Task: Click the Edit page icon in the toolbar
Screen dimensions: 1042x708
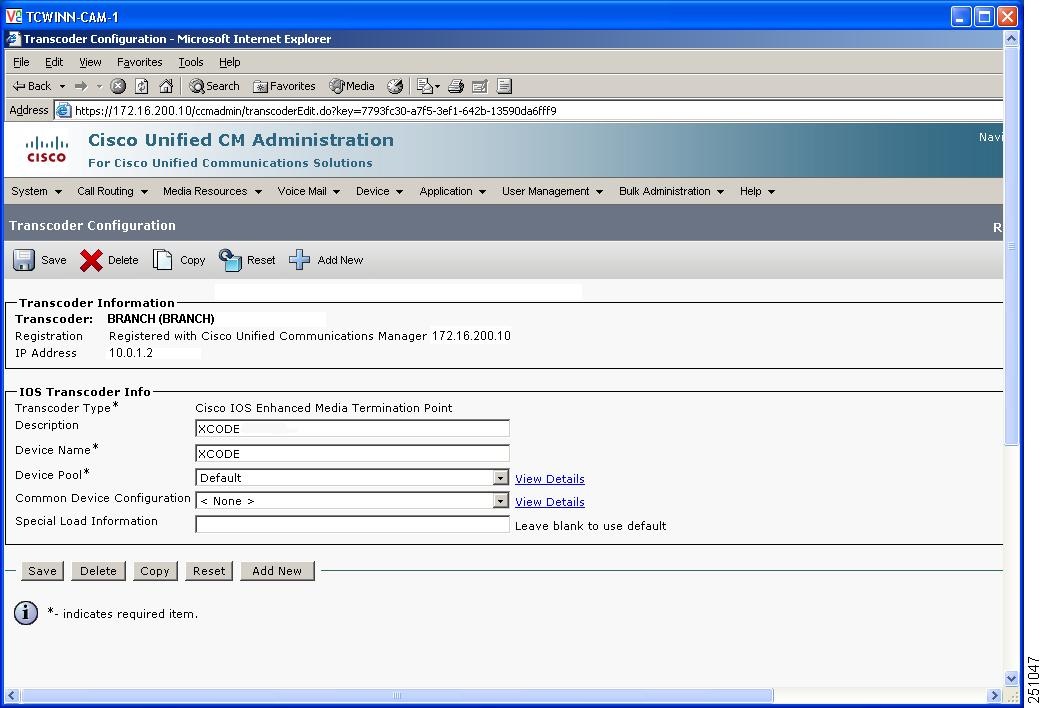Action: click(x=480, y=86)
